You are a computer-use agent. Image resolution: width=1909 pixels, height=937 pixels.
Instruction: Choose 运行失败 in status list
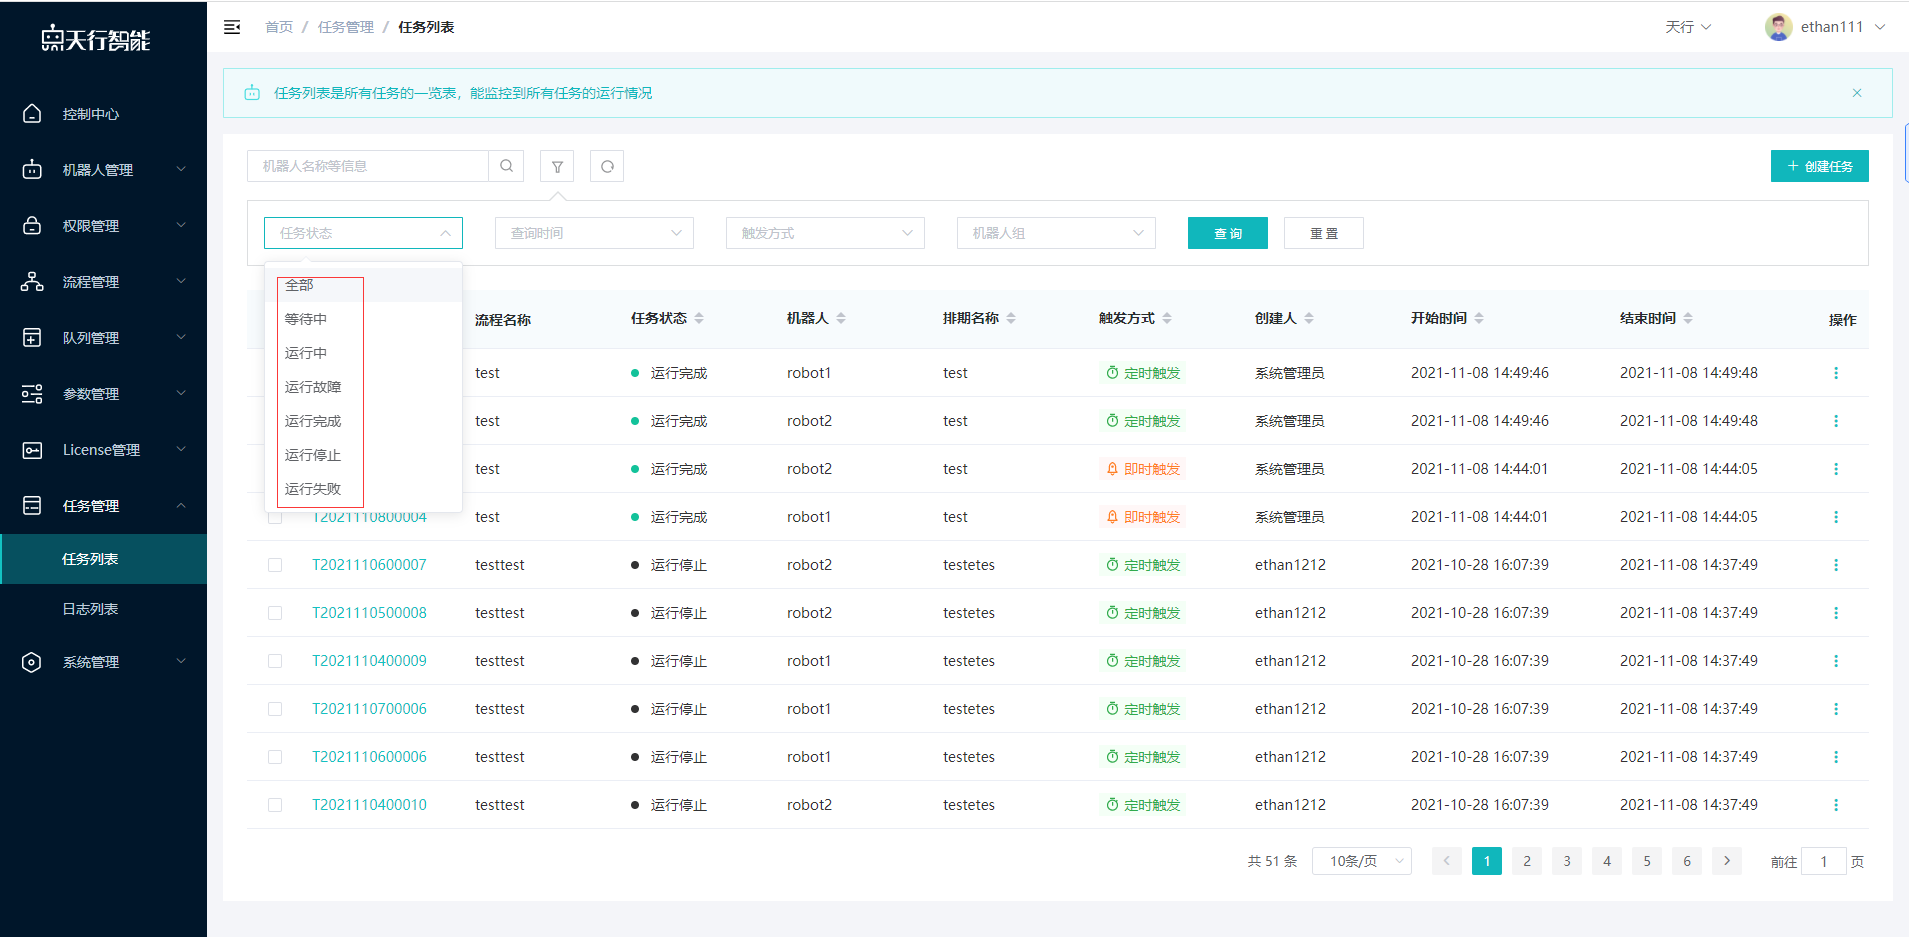pos(363,489)
